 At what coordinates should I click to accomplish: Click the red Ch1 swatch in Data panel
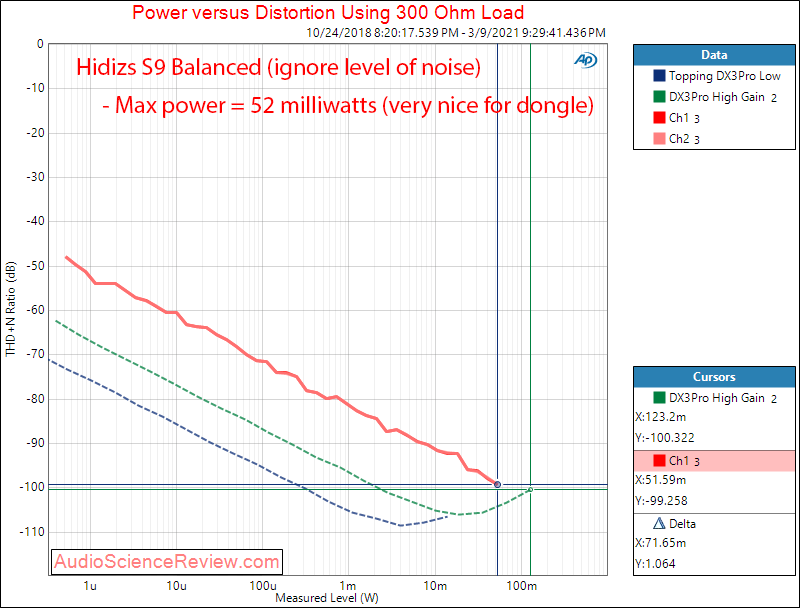pos(659,117)
